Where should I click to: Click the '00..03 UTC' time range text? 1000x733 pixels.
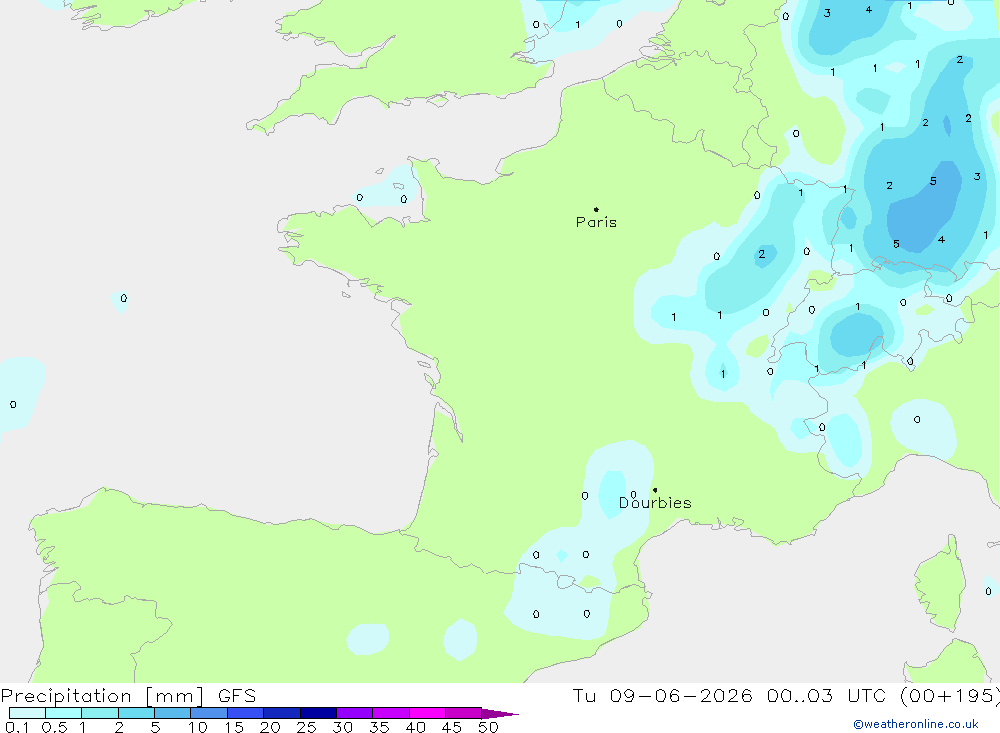tap(826, 695)
